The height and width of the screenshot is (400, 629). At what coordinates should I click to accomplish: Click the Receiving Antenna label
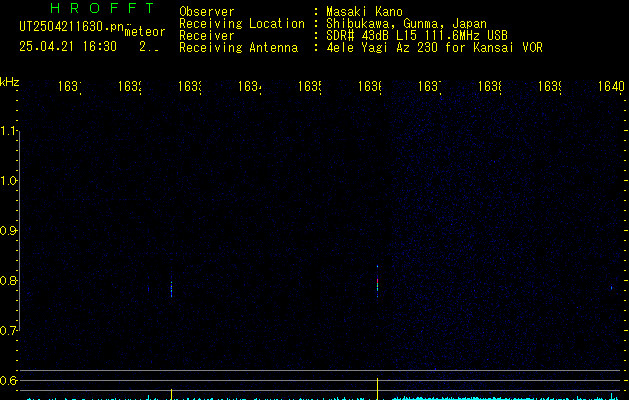tap(238, 48)
